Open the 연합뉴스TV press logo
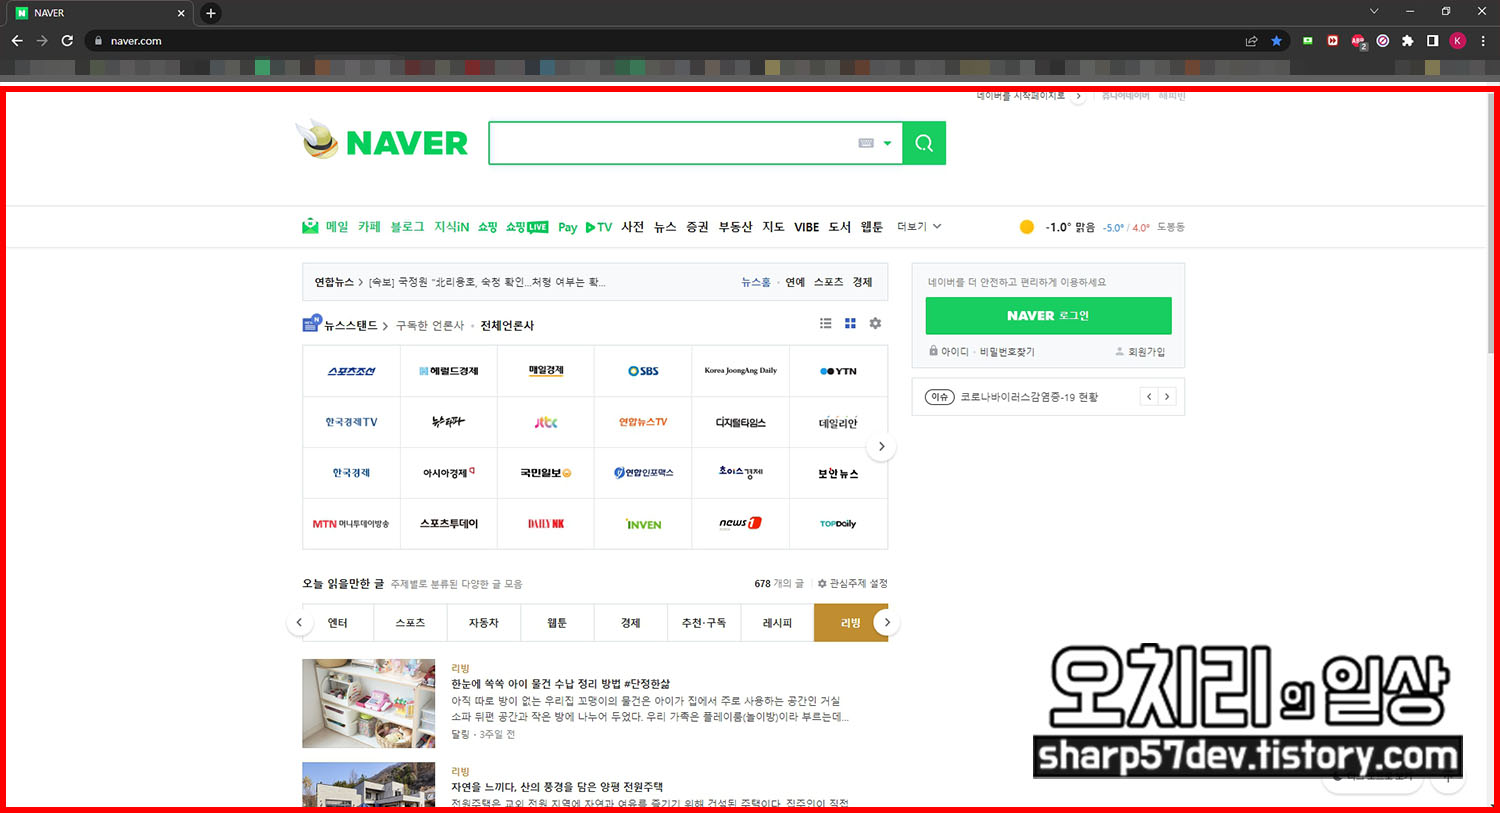This screenshot has width=1500, height=813. pyautogui.click(x=643, y=422)
